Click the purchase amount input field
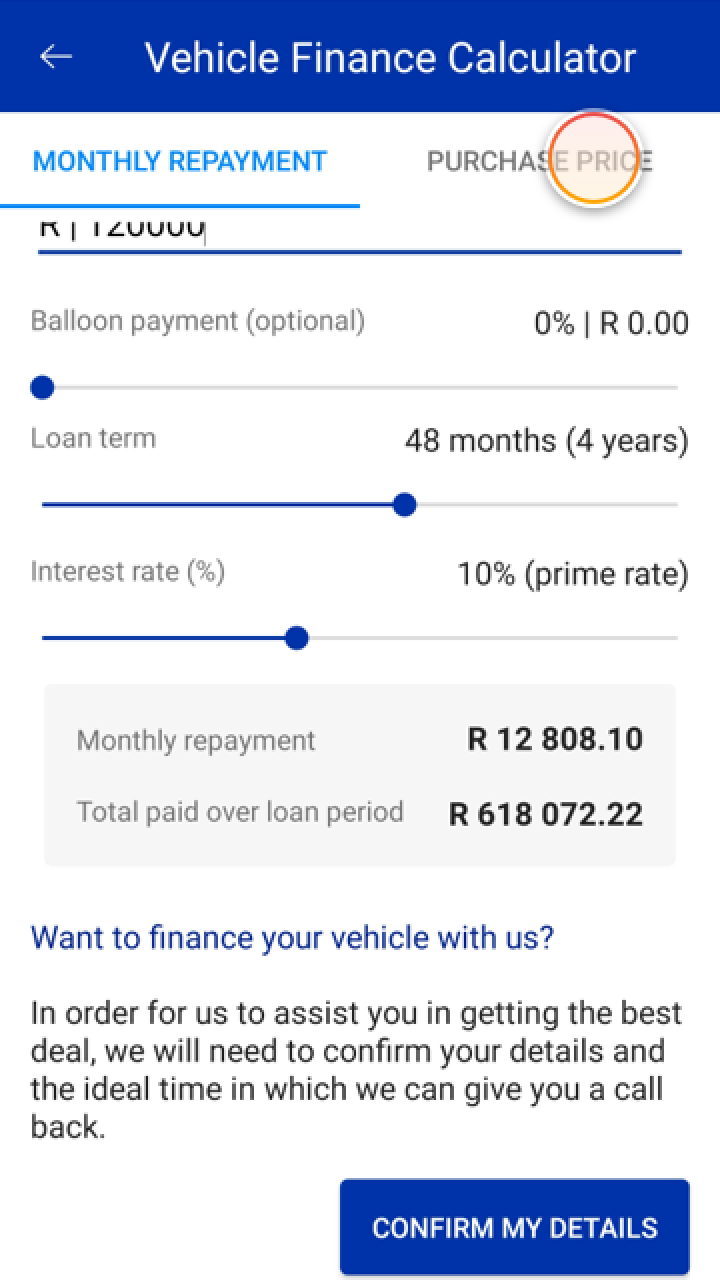The height and width of the screenshot is (1280, 720). 360,229
